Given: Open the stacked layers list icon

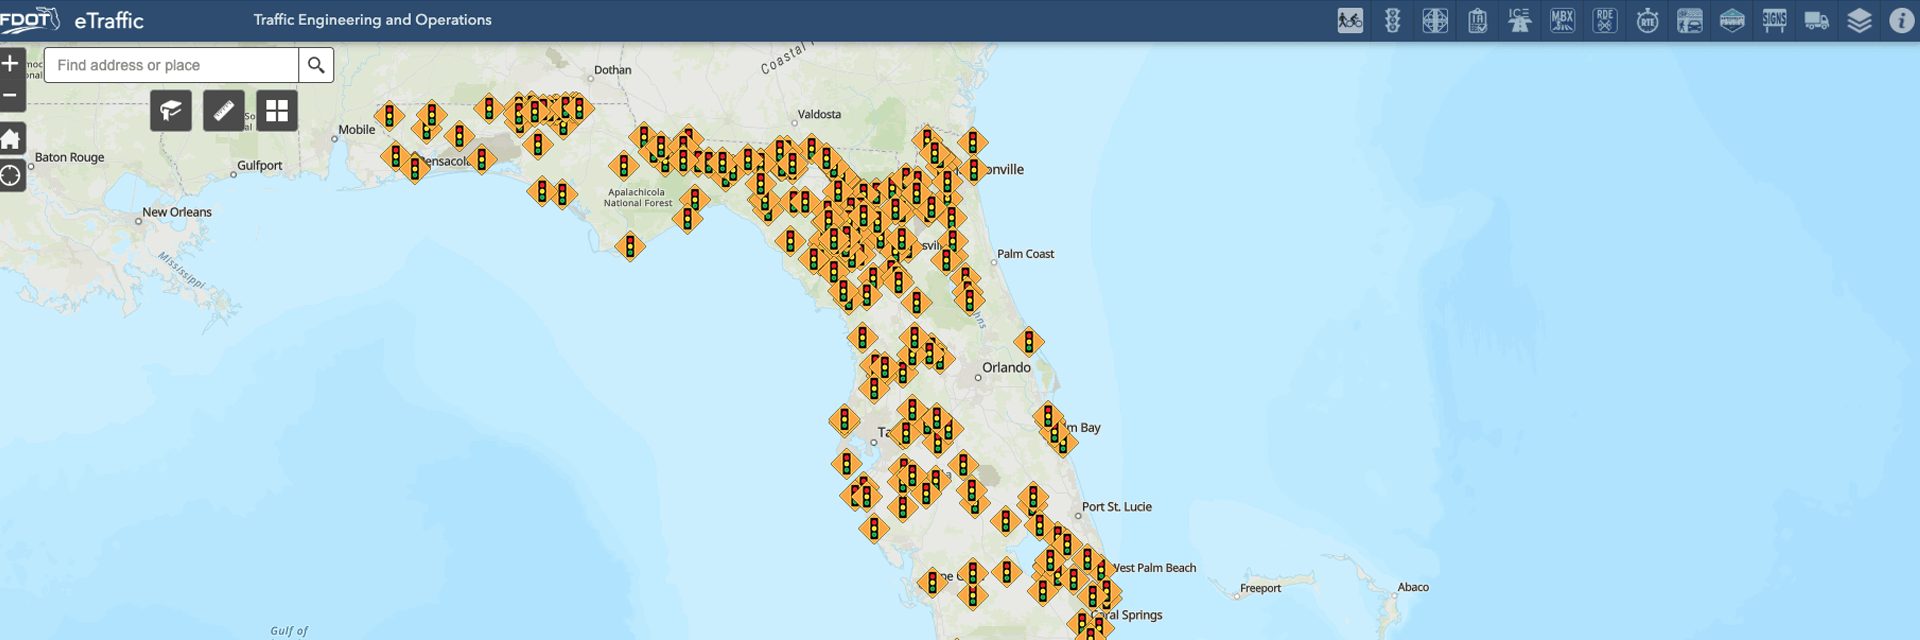Looking at the screenshot, I should tap(1859, 20).
